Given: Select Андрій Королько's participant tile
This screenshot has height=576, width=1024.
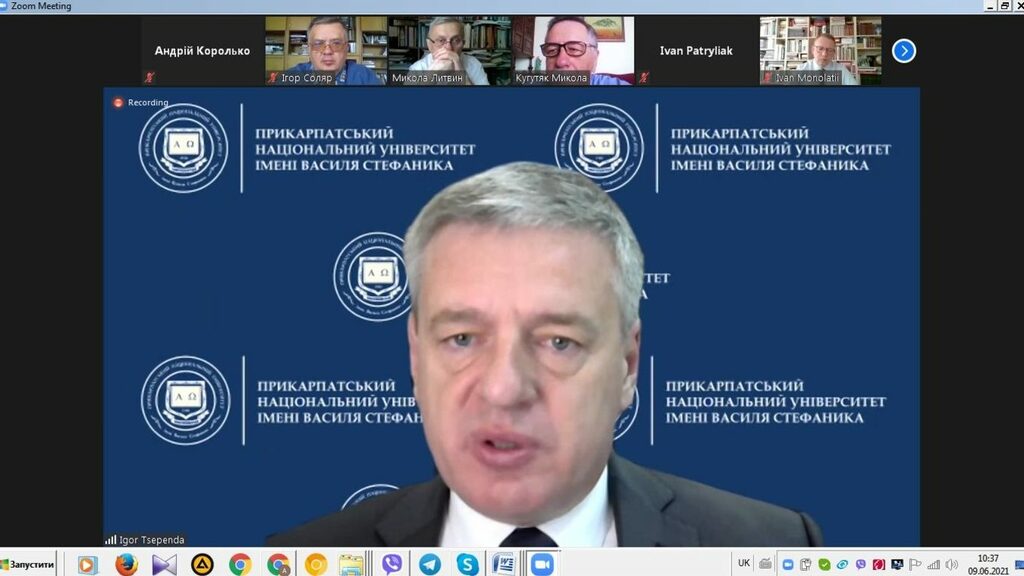Looking at the screenshot, I should (x=202, y=50).
